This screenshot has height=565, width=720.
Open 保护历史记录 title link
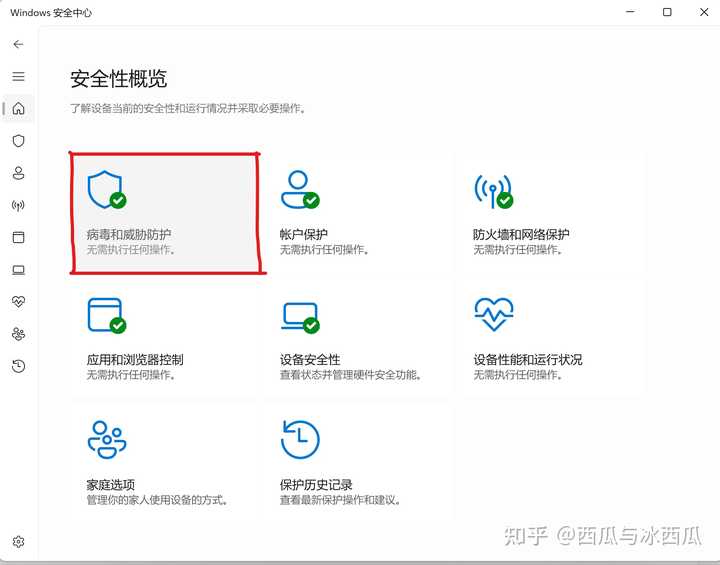coord(316,484)
